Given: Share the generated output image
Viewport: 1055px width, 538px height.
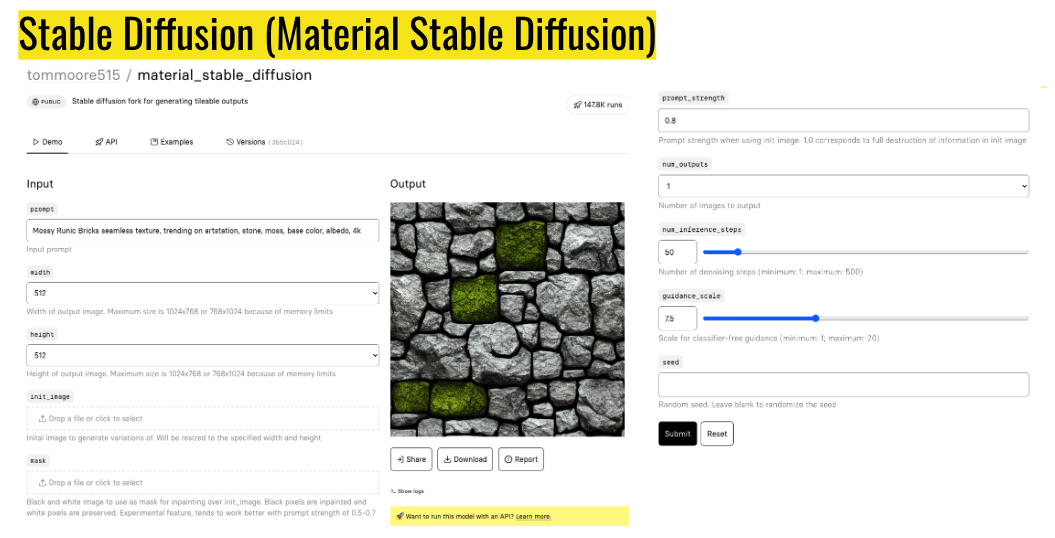Looking at the screenshot, I should click(x=410, y=459).
